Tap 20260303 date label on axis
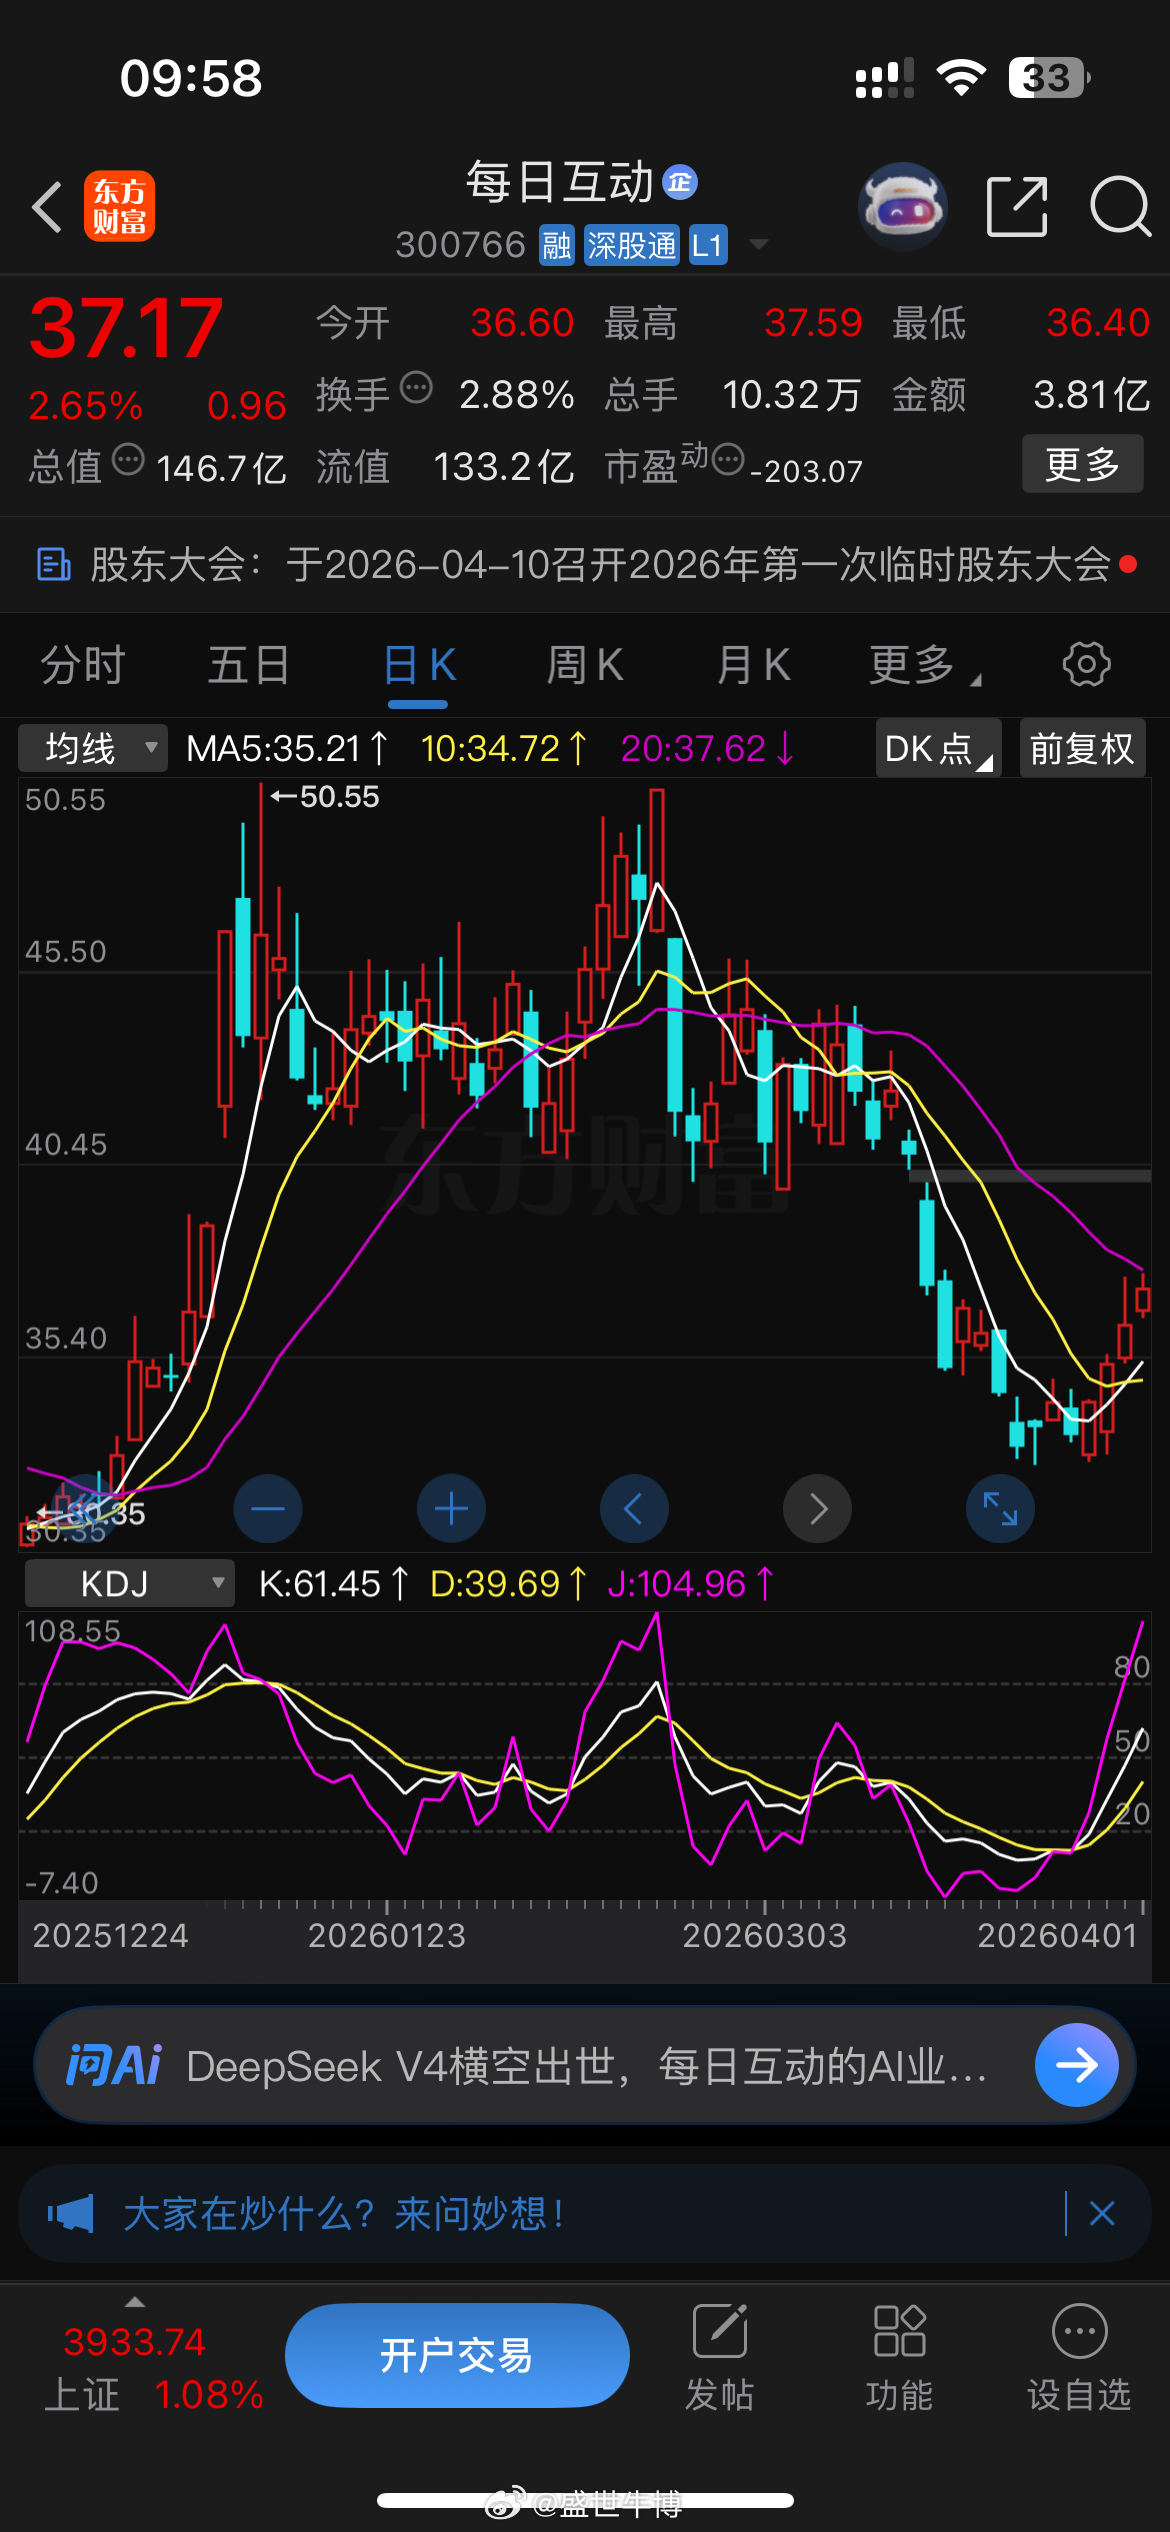The image size is (1170, 2532). tap(764, 1935)
